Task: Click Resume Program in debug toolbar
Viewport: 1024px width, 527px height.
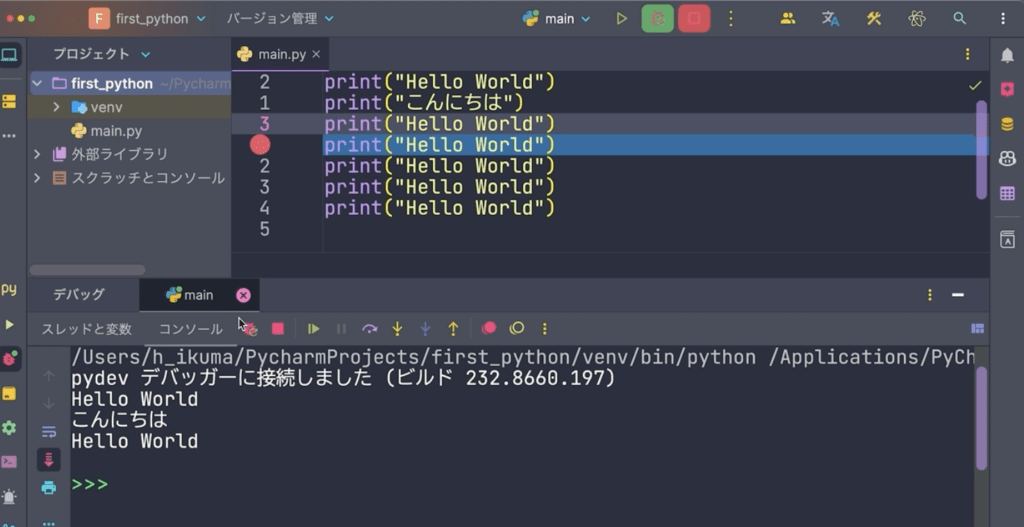Action: [313, 328]
